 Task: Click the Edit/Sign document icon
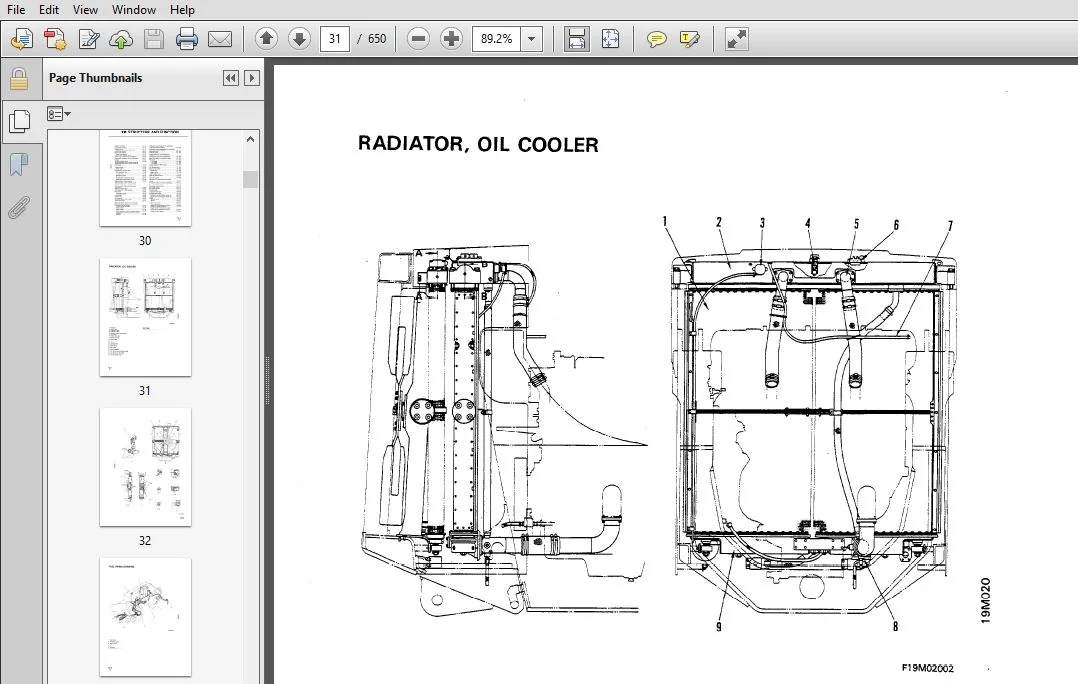(88, 39)
